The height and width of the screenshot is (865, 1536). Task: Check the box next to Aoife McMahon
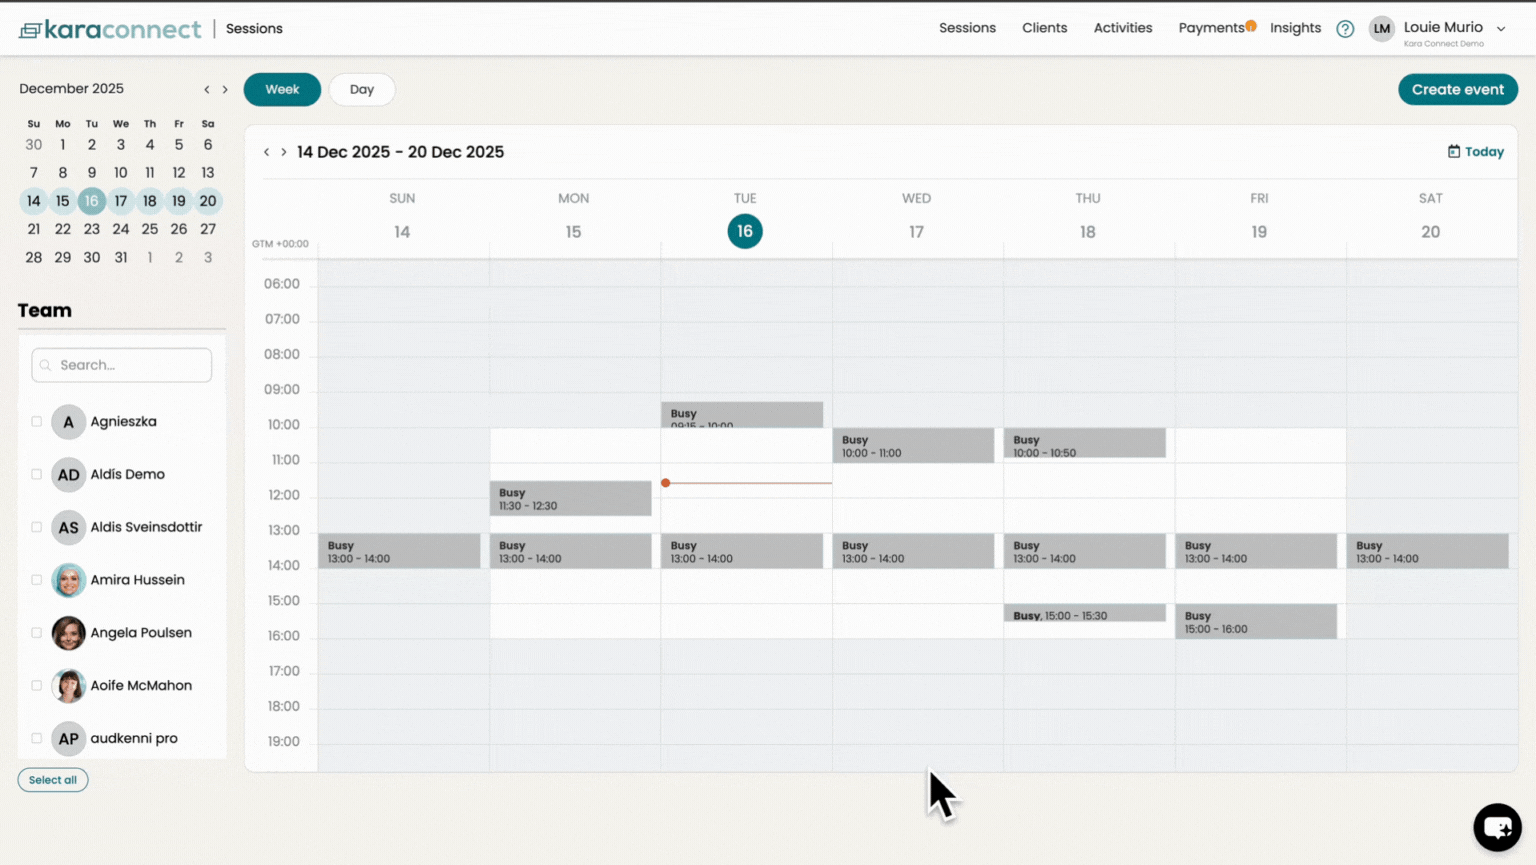point(37,686)
